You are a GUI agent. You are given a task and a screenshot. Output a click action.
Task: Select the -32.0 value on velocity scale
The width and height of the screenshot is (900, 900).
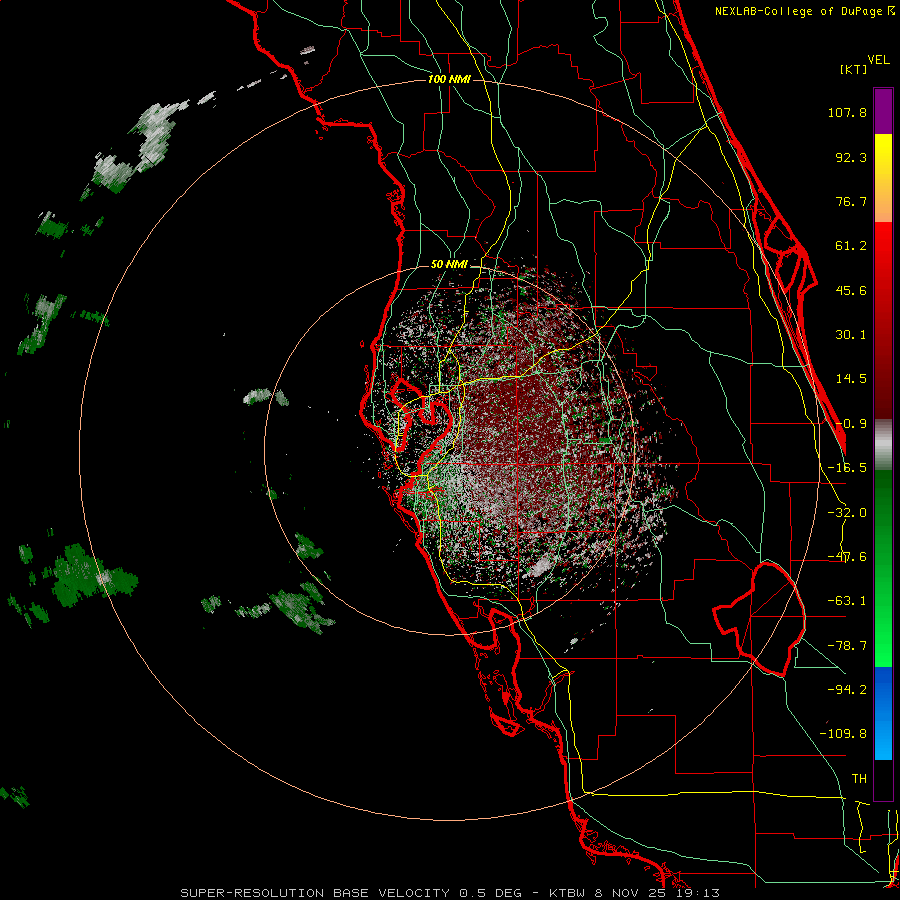847,513
